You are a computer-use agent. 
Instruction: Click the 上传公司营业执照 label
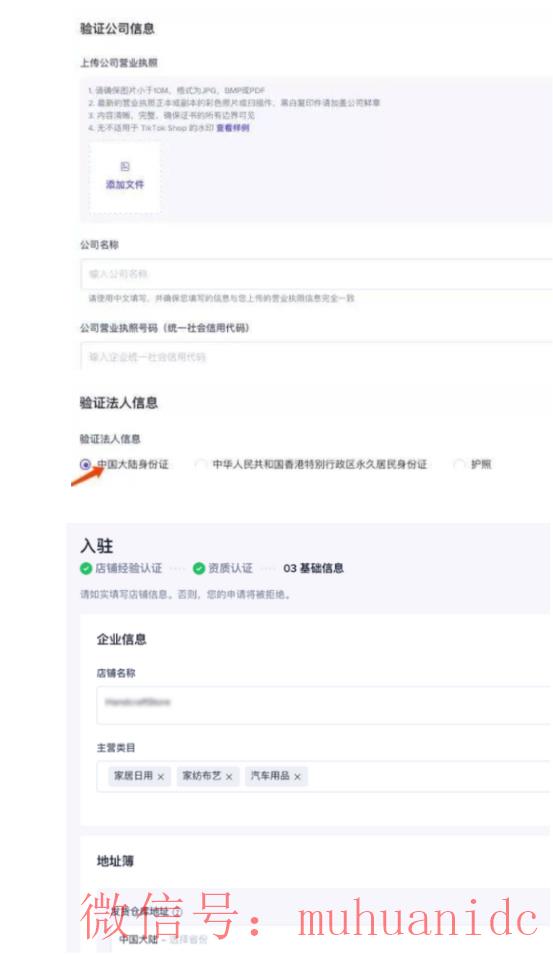point(119,63)
